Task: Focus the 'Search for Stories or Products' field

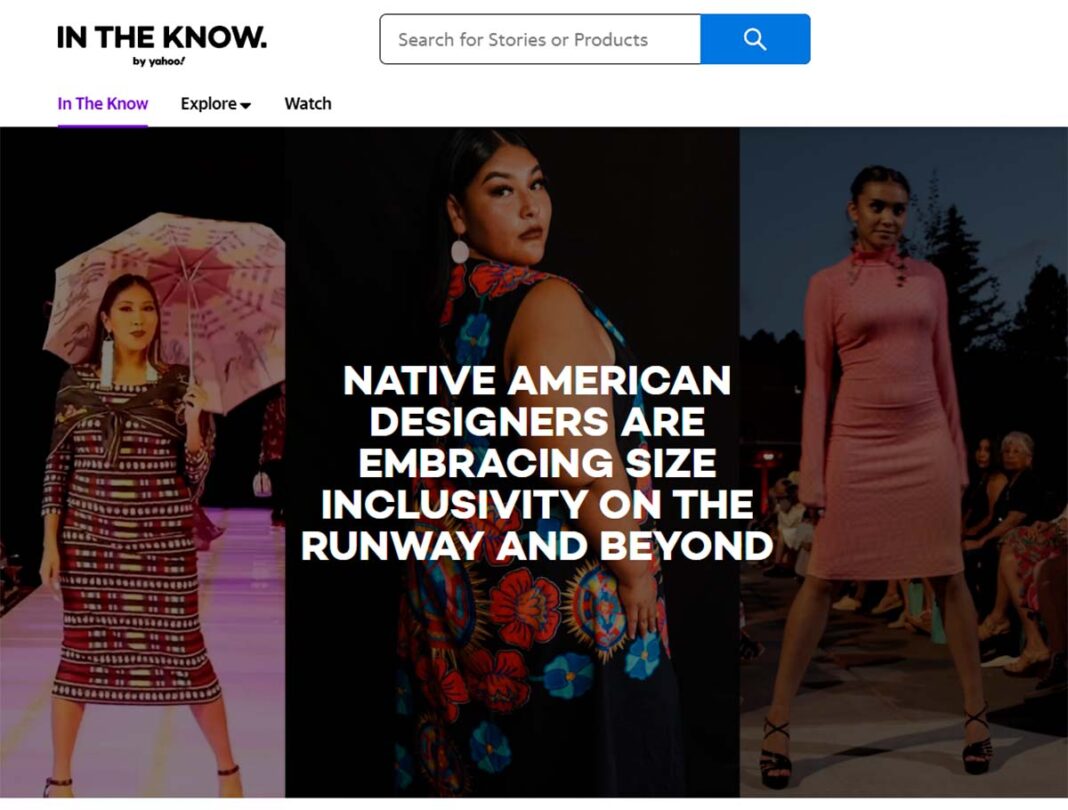Action: (x=540, y=40)
